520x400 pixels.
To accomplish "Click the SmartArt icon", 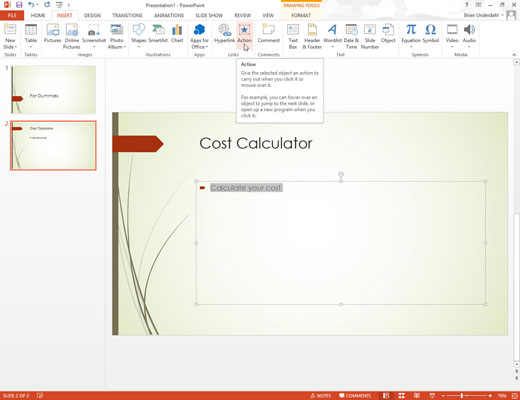I will click(x=158, y=34).
